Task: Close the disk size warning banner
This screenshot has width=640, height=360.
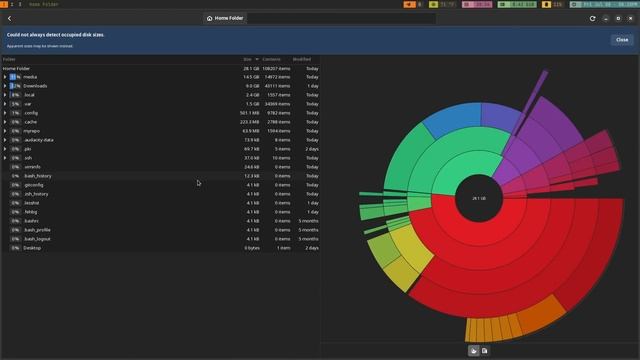Action: click(622, 40)
